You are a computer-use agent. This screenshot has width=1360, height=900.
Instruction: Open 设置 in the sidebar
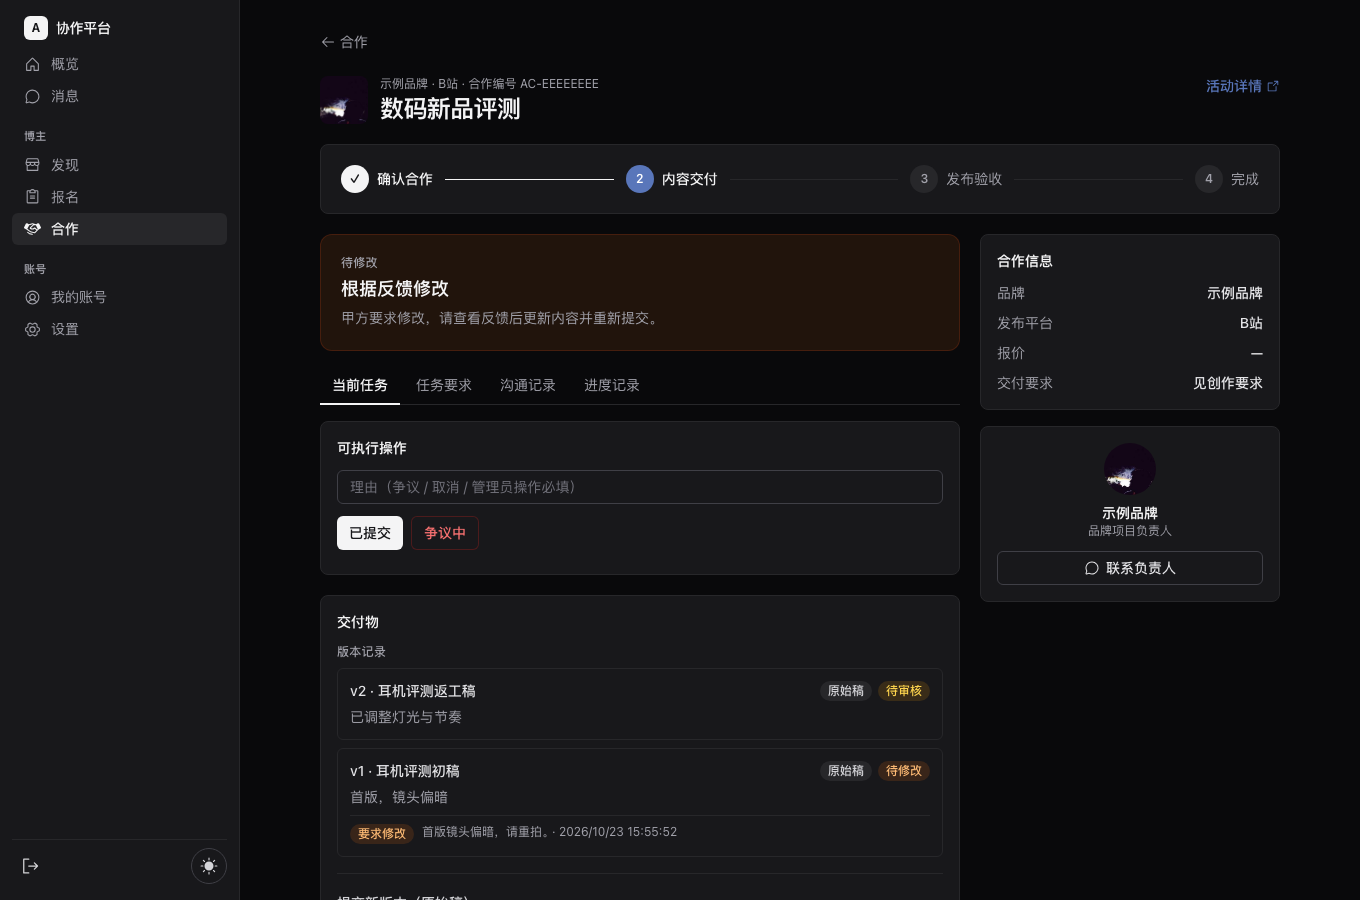tap(120, 329)
